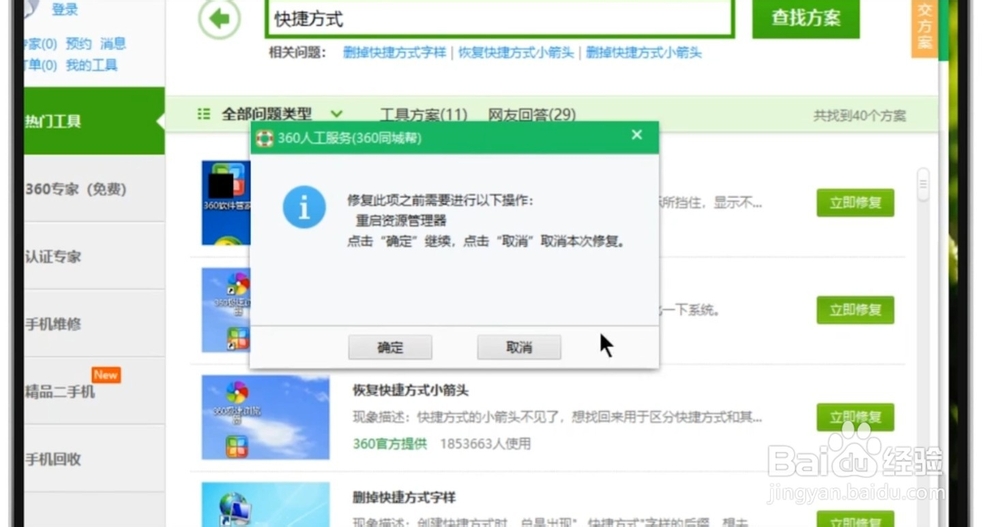This screenshot has width=1000, height=527.
Task: Switch to the 网友回答(29) tab
Action: pyautogui.click(x=531, y=114)
